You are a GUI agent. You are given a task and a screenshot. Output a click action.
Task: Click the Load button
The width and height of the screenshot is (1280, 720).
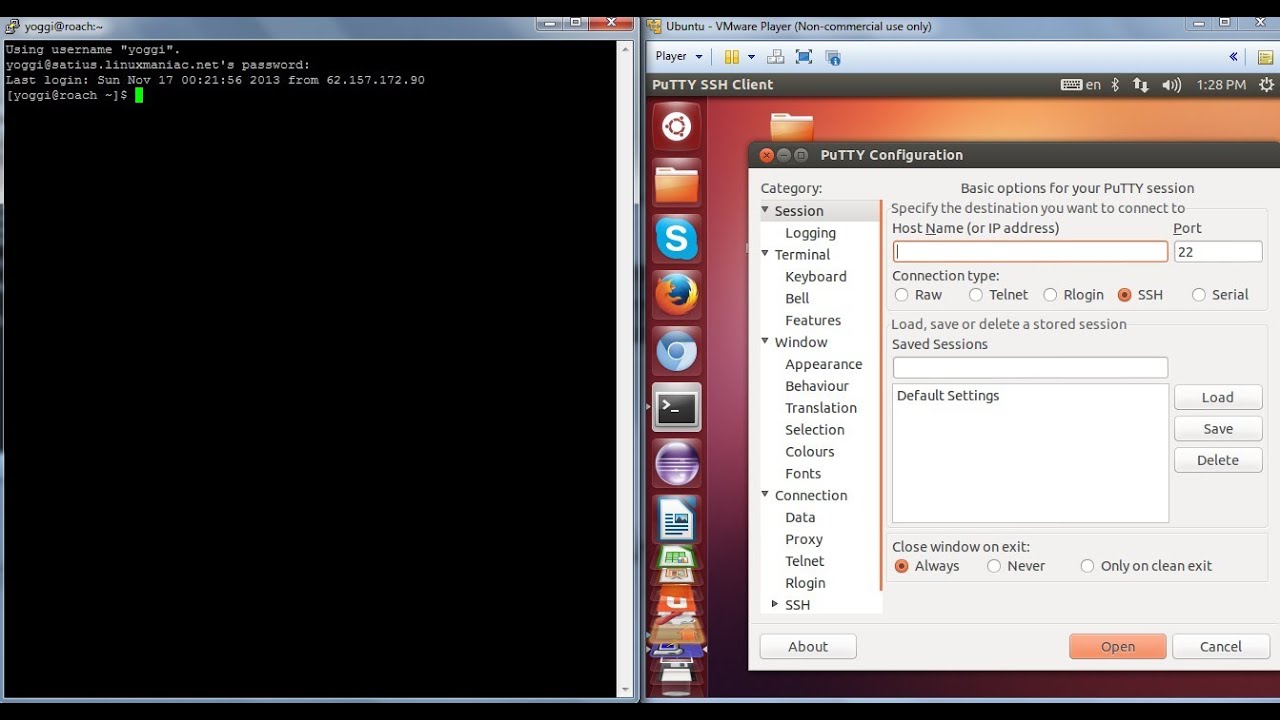point(1218,397)
